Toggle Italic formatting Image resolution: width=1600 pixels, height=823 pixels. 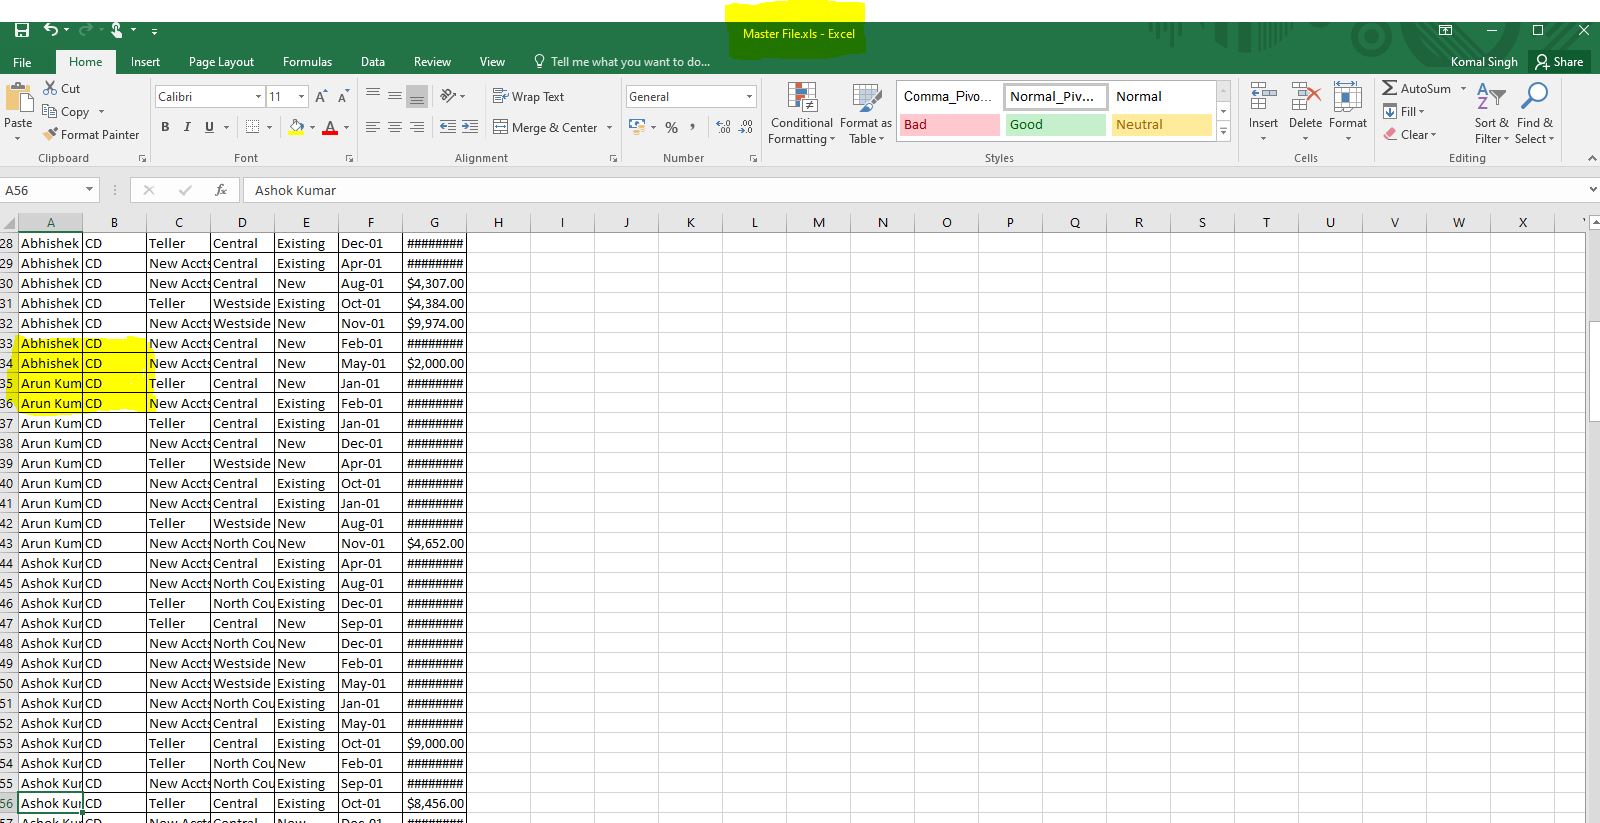coord(187,127)
